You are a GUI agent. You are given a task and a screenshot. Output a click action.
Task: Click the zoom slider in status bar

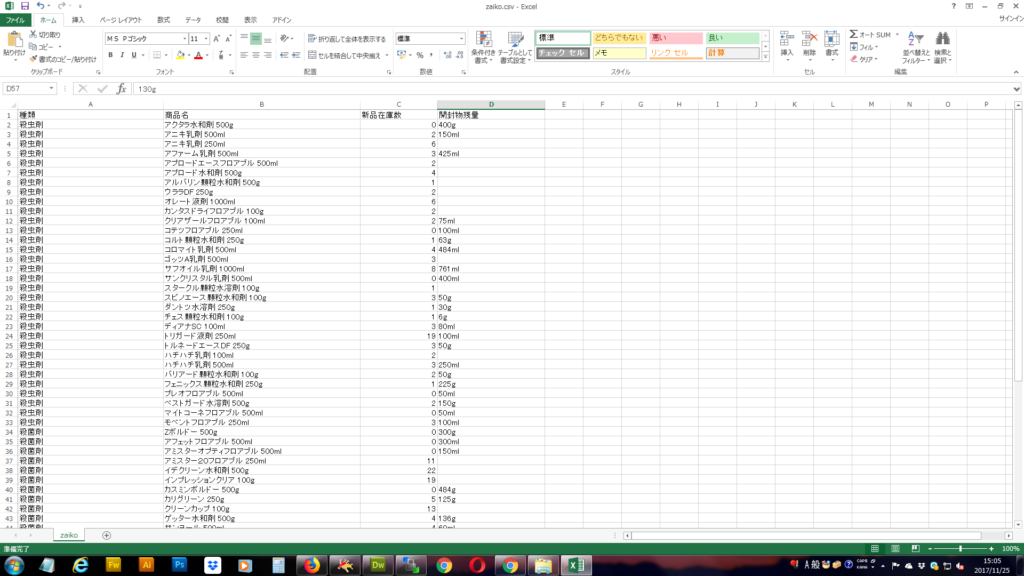pos(961,549)
